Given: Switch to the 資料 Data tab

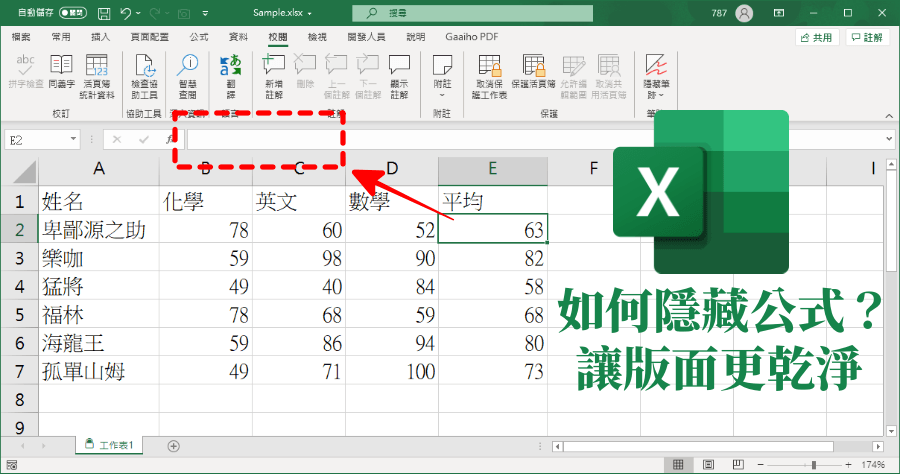Looking at the screenshot, I should pos(238,37).
